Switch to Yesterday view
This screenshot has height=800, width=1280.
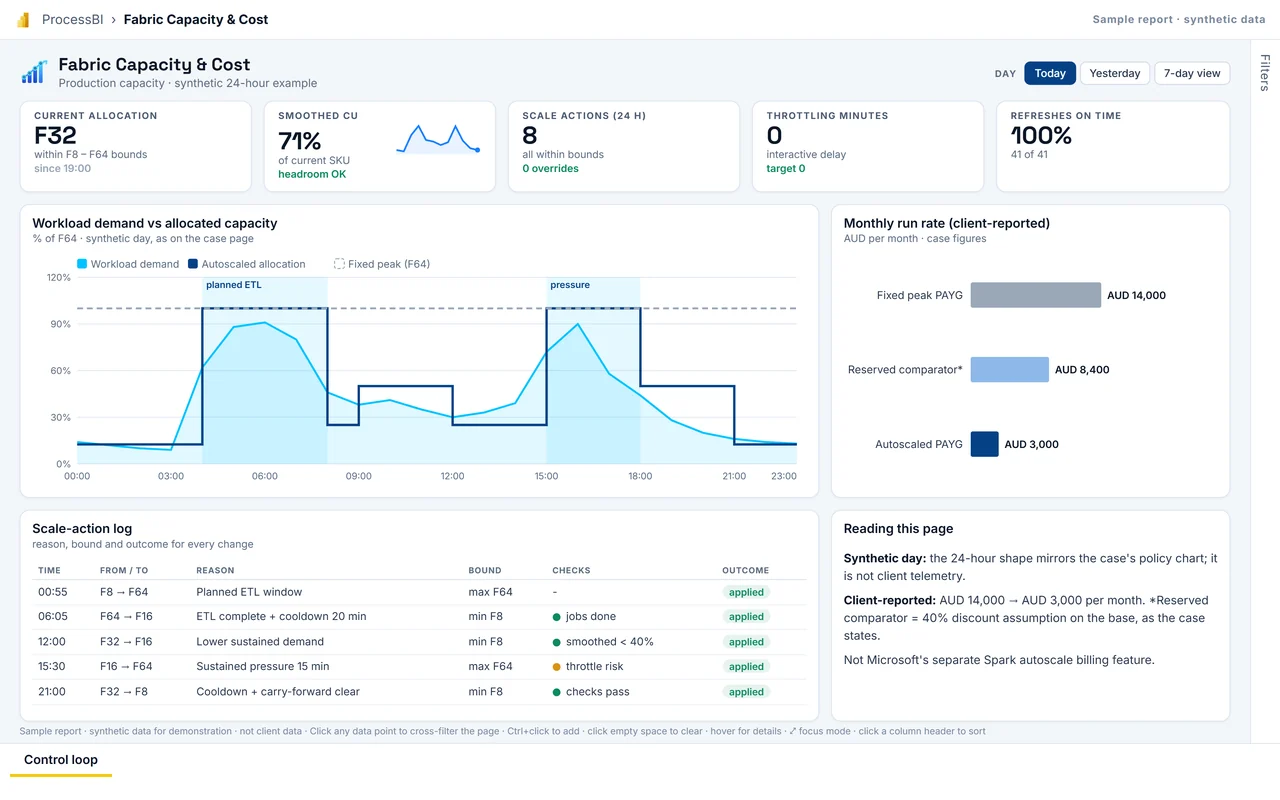(1115, 73)
